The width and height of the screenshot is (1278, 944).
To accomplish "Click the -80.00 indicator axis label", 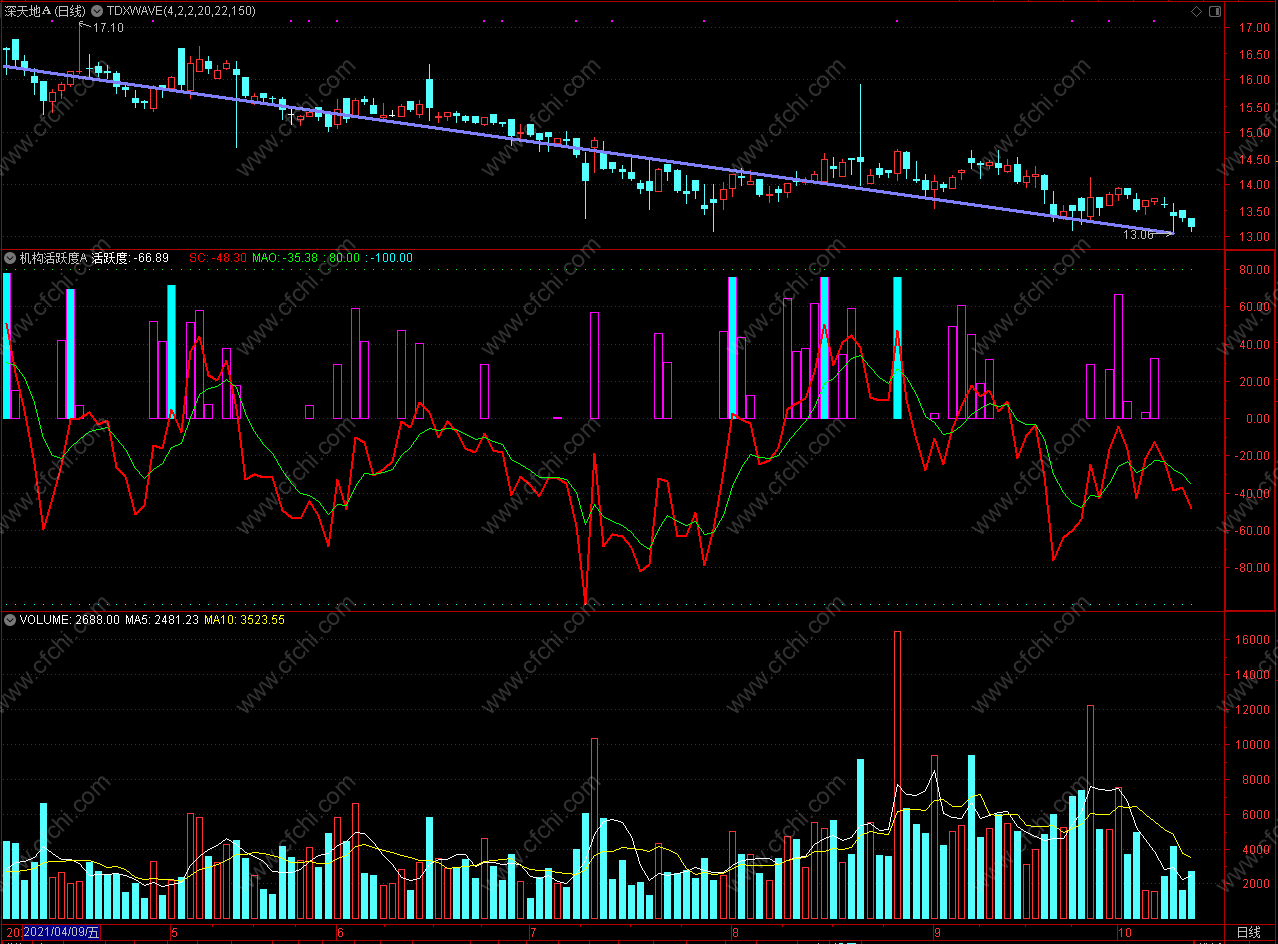I will pos(1254,568).
